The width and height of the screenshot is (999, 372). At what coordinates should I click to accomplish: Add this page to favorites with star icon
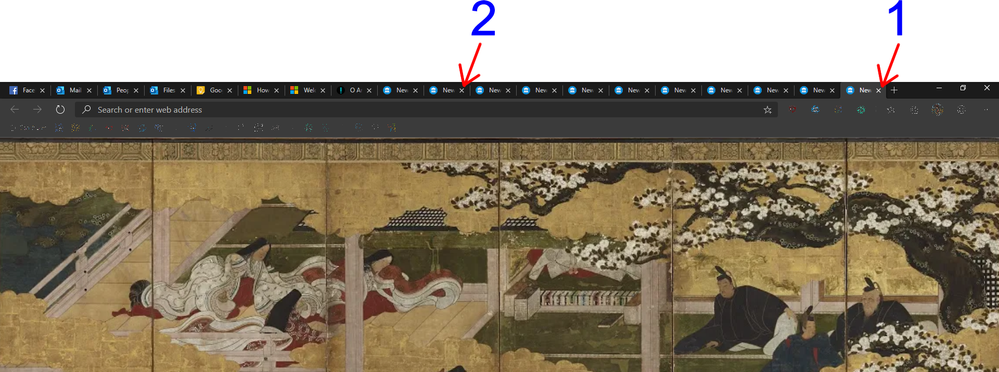pyautogui.click(x=767, y=110)
